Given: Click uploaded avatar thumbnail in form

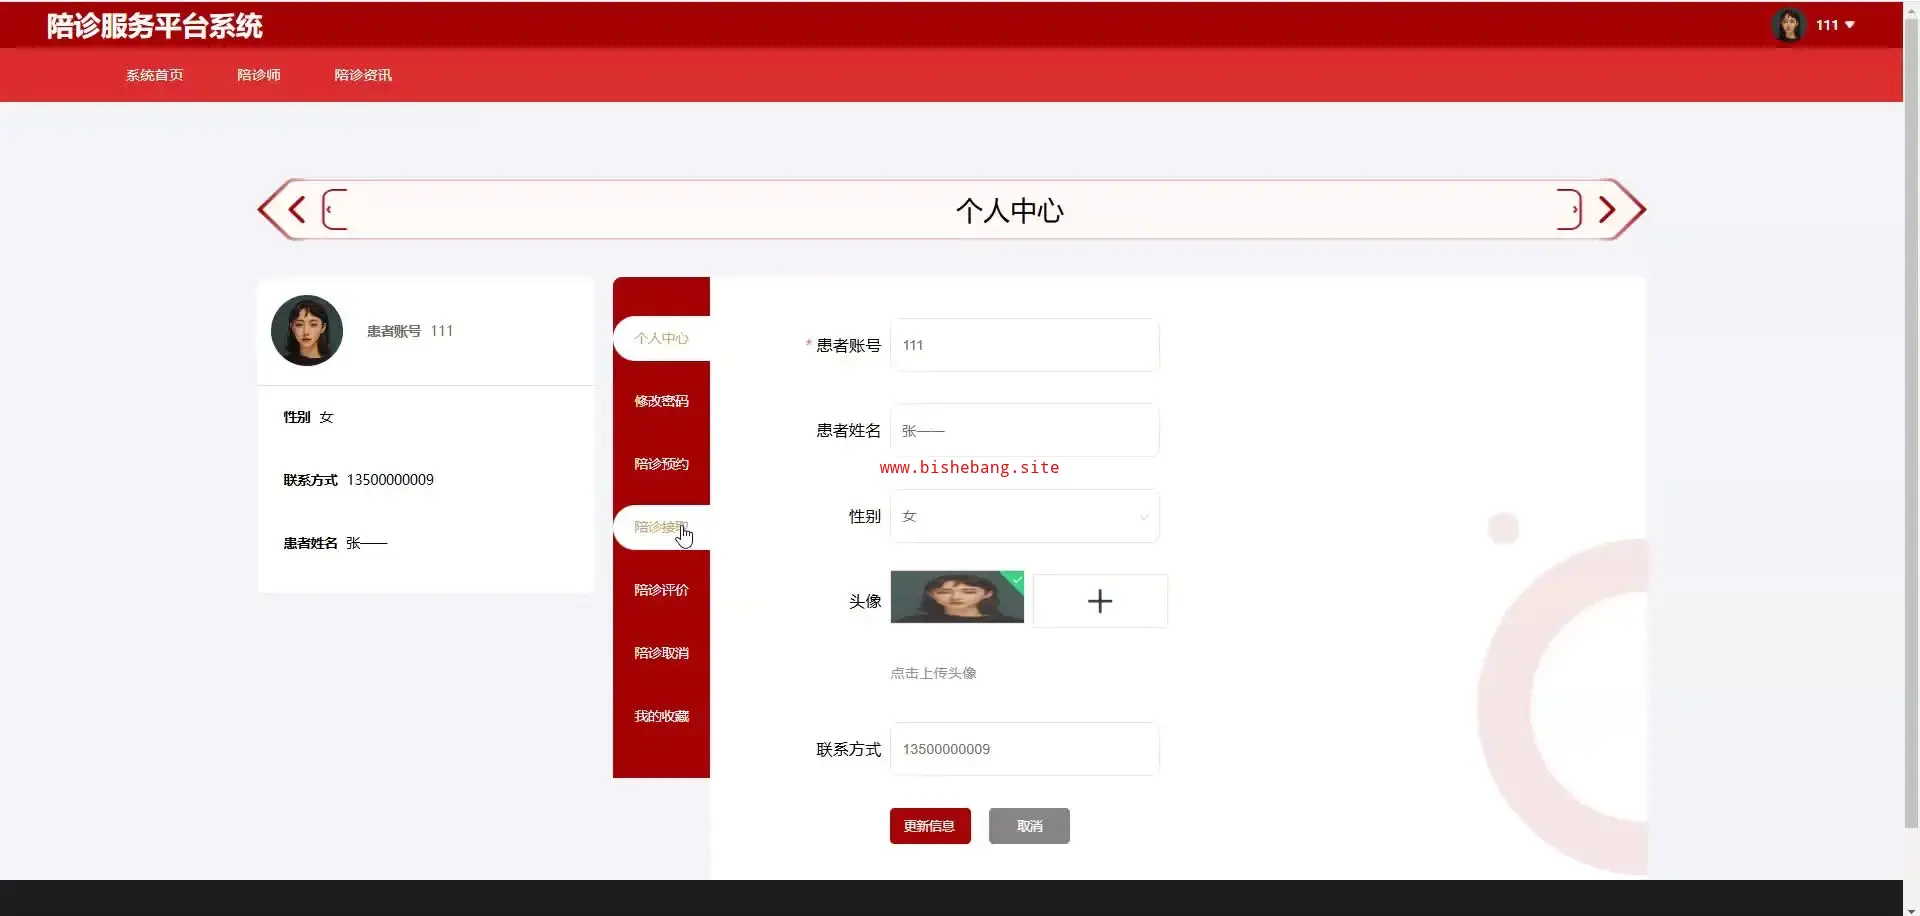Looking at the screenshot, I should click(957, 597).
